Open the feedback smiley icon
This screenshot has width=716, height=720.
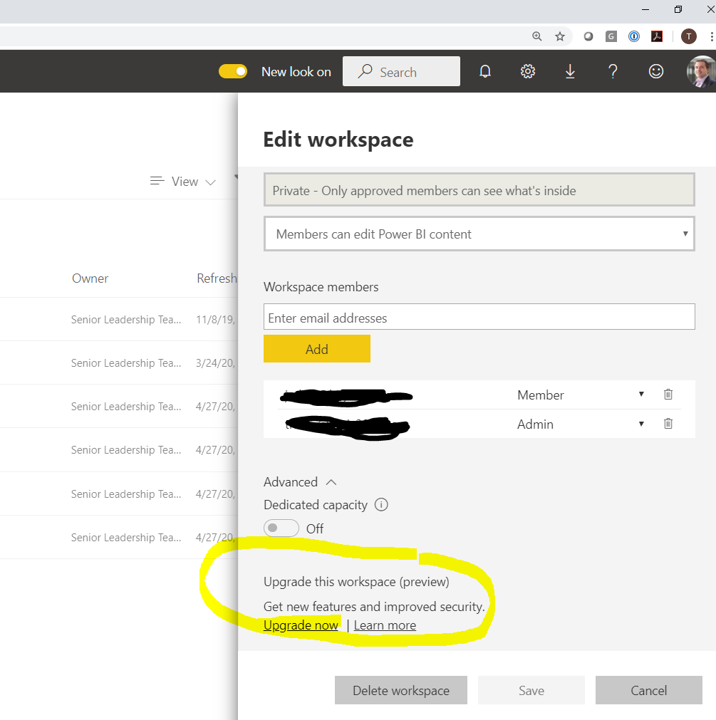(x=656, y=72)
